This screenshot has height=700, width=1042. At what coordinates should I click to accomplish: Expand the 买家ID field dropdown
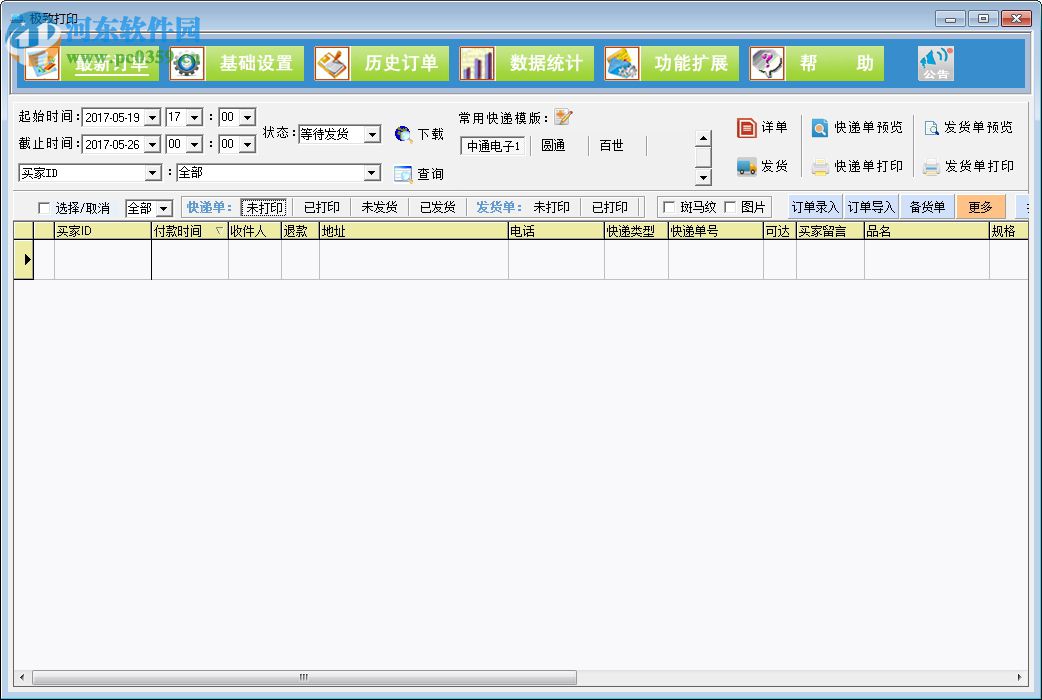click(153, 173)
